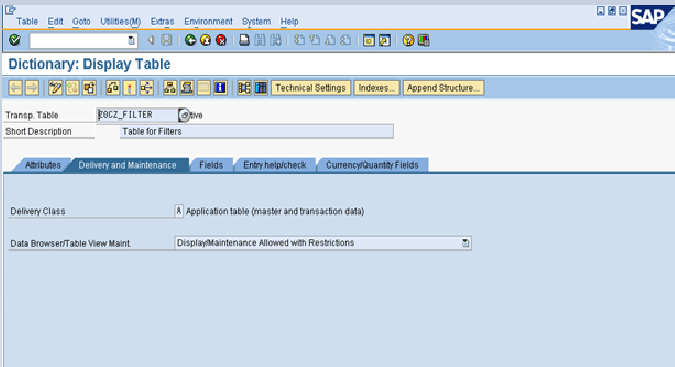Toggle Display/Change with the pencil-glasses icon
This screenshot has width=675, height=367.
[x=55, y=88]
